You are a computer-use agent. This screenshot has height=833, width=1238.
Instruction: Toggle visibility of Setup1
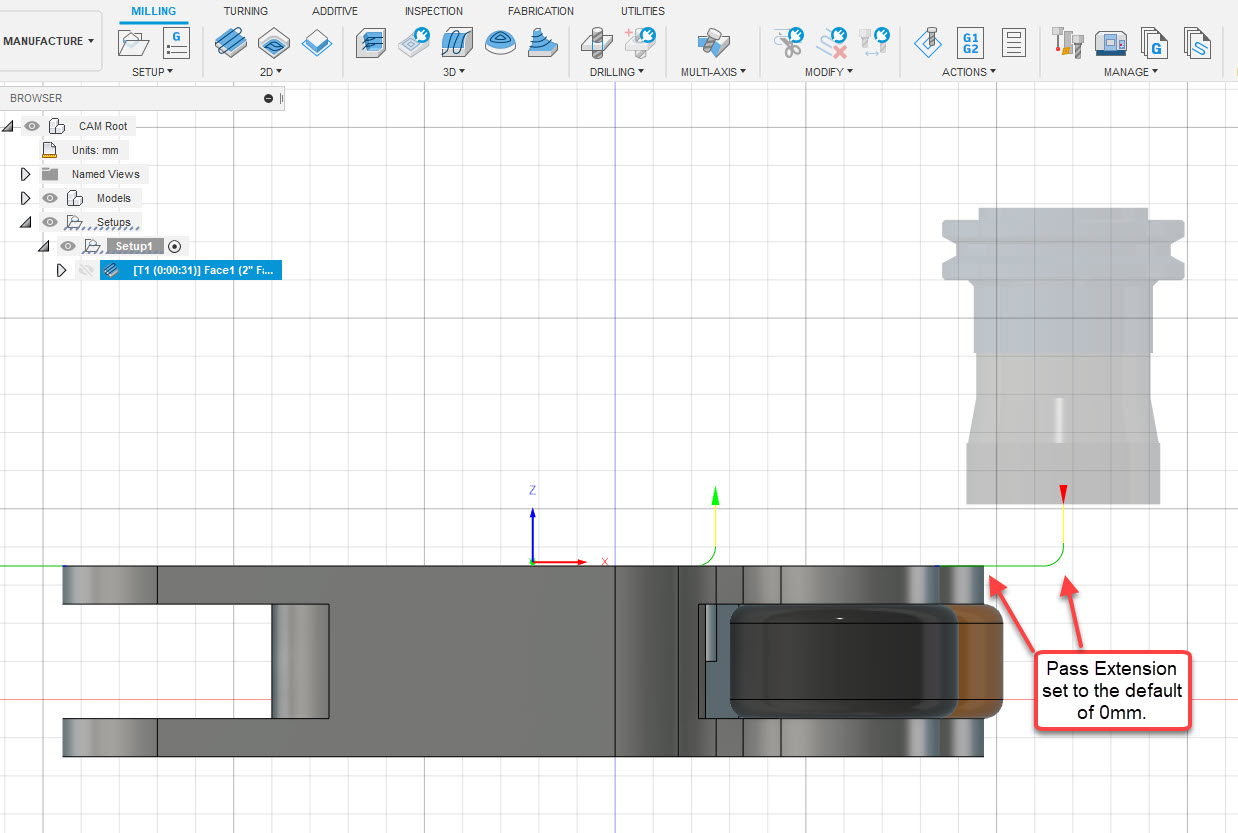coord(68,246)
